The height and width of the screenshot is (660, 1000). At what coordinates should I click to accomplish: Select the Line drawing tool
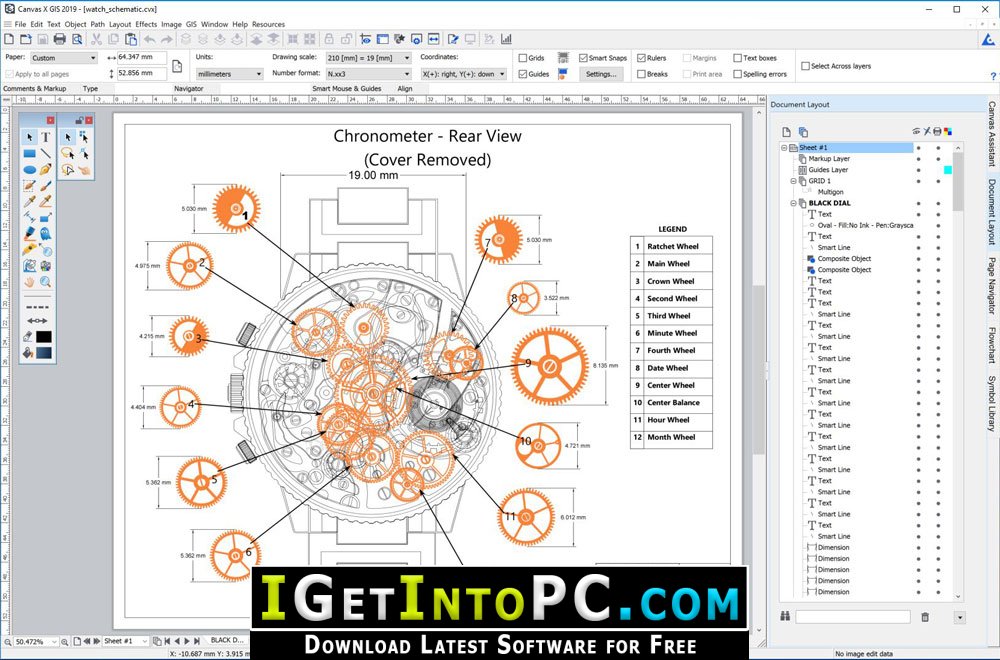coord(46,154)
